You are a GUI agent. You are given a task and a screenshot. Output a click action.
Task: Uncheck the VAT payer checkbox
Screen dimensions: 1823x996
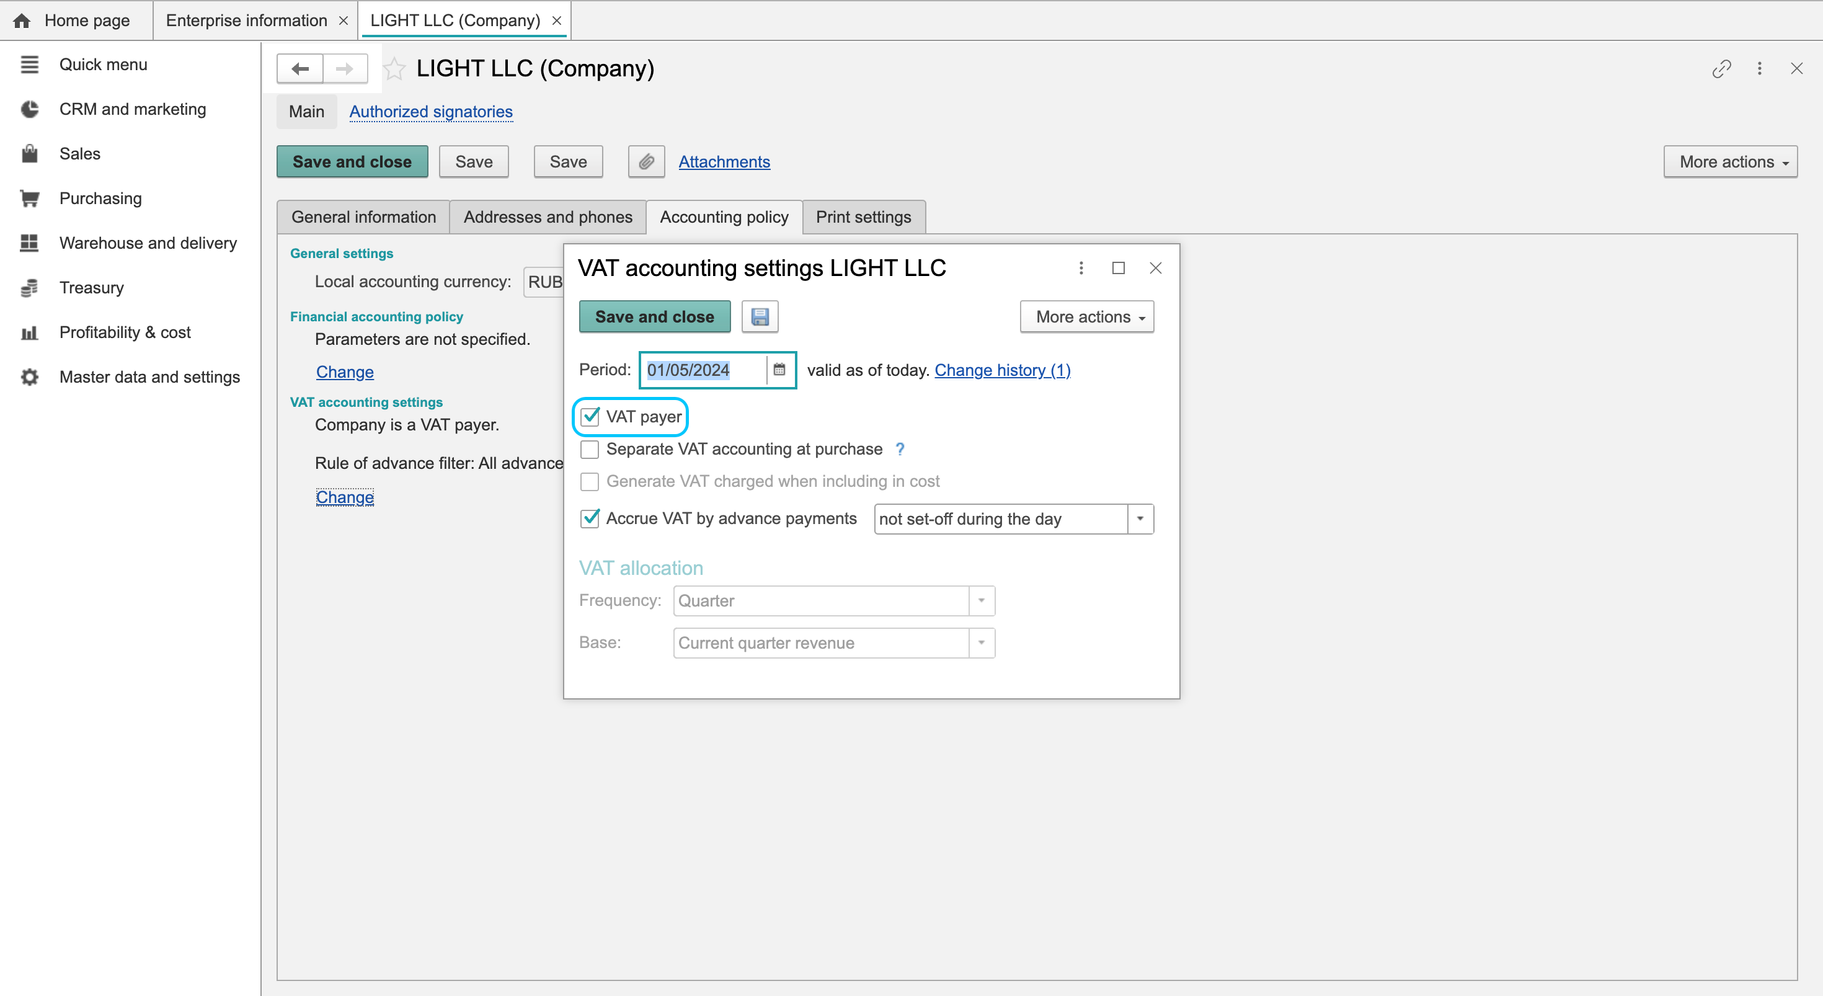coord(590,417)
